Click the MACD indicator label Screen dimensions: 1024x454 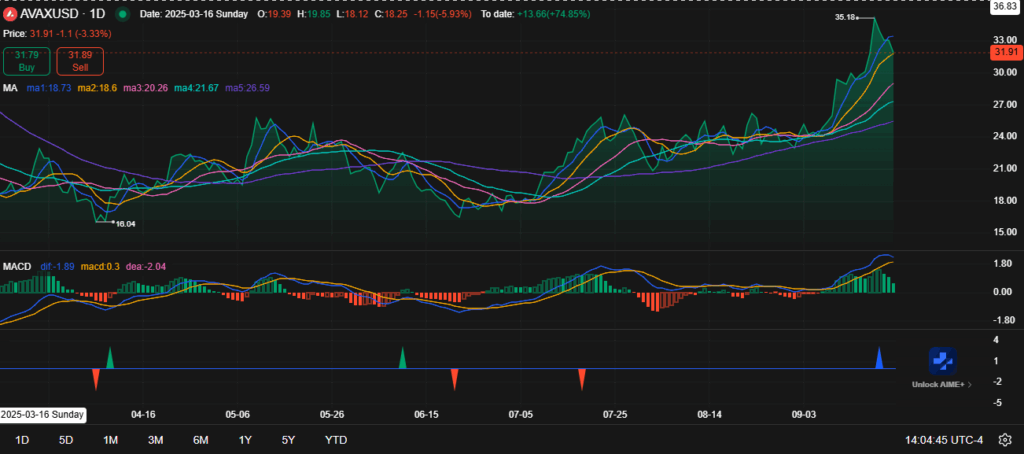16,267
